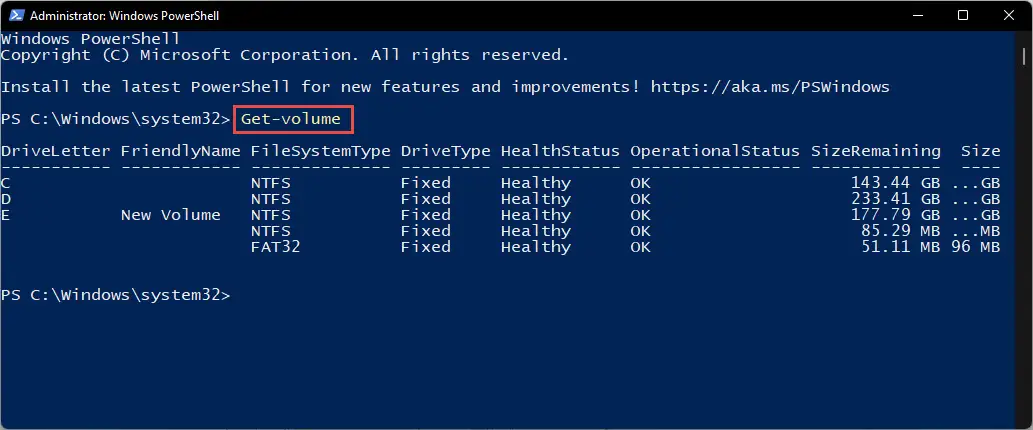
Task: Click drive letter D in the output
Action: 6,199
